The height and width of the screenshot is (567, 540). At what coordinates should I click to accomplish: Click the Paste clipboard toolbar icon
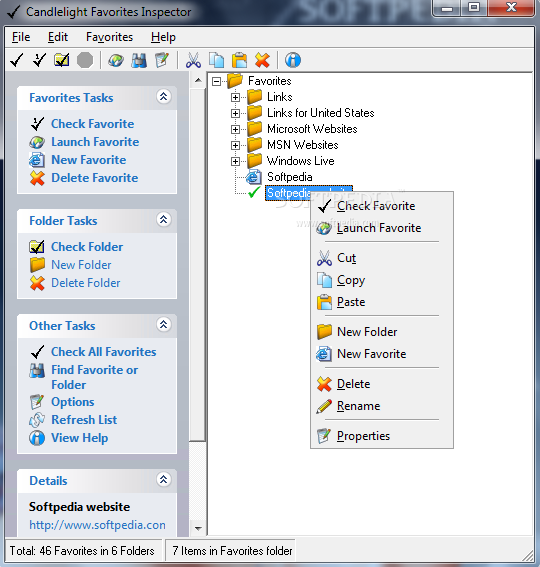coord(239,60)
